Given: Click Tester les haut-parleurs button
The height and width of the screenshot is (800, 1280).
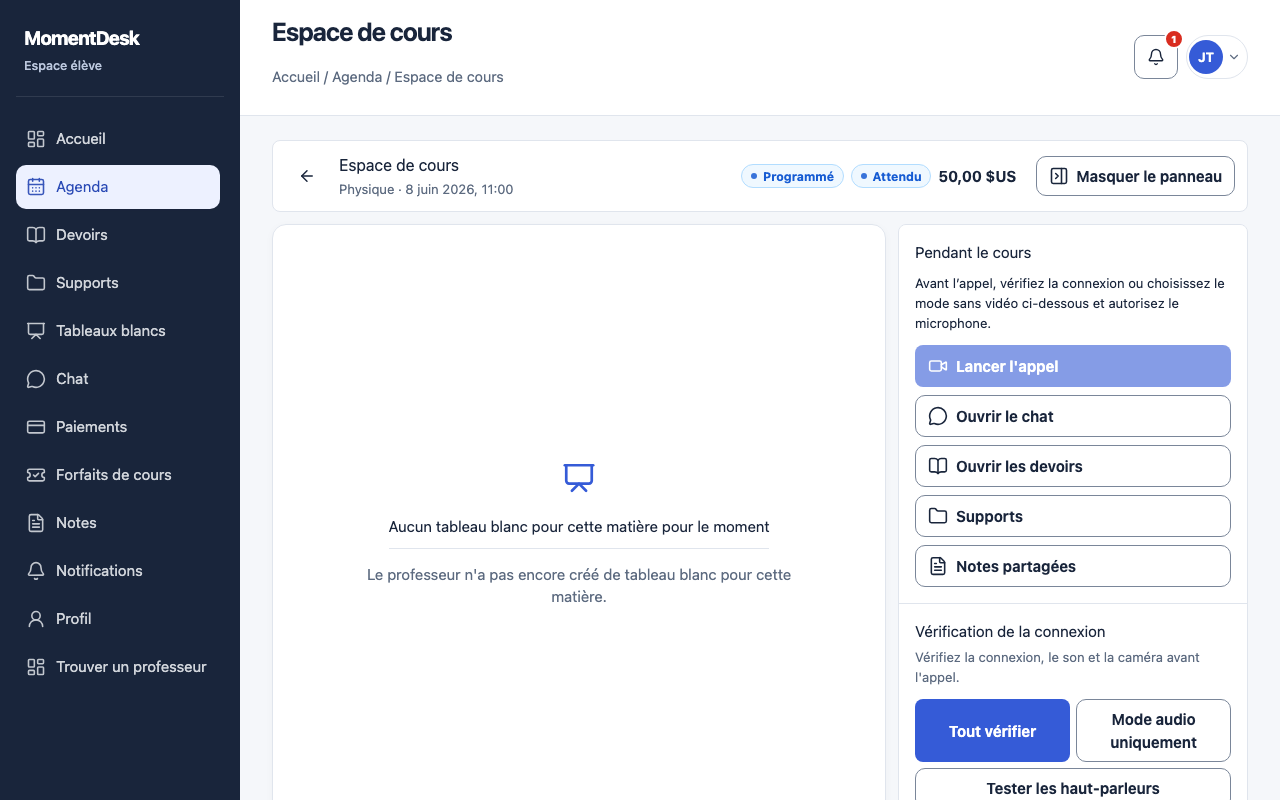Looking at the screenshot, I should (x=1073, y=788).
